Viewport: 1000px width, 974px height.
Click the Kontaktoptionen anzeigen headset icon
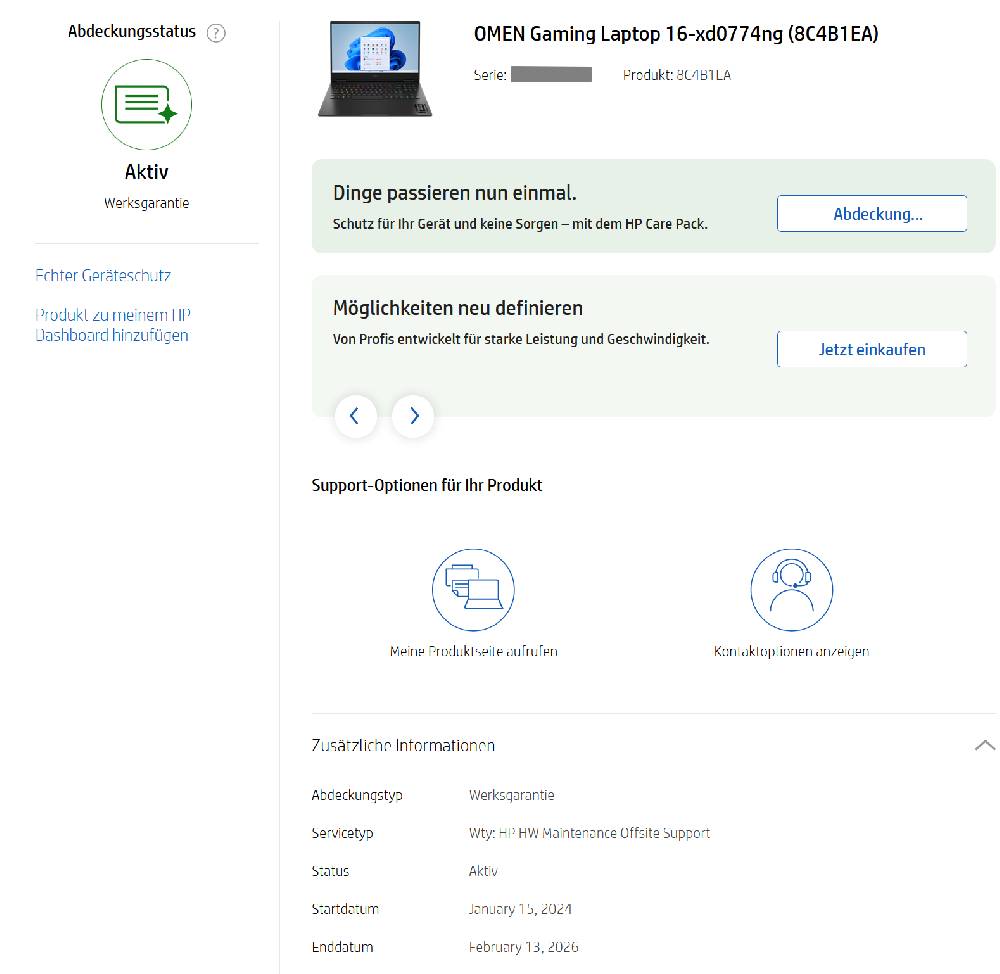point(791,589)
